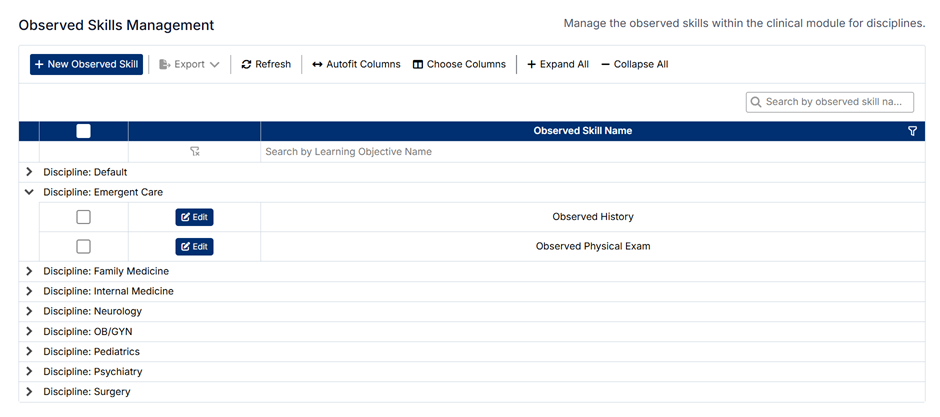This screenshot has width=940, height=417.
Task: Click the search box magnifier icon
Action: 757,102
